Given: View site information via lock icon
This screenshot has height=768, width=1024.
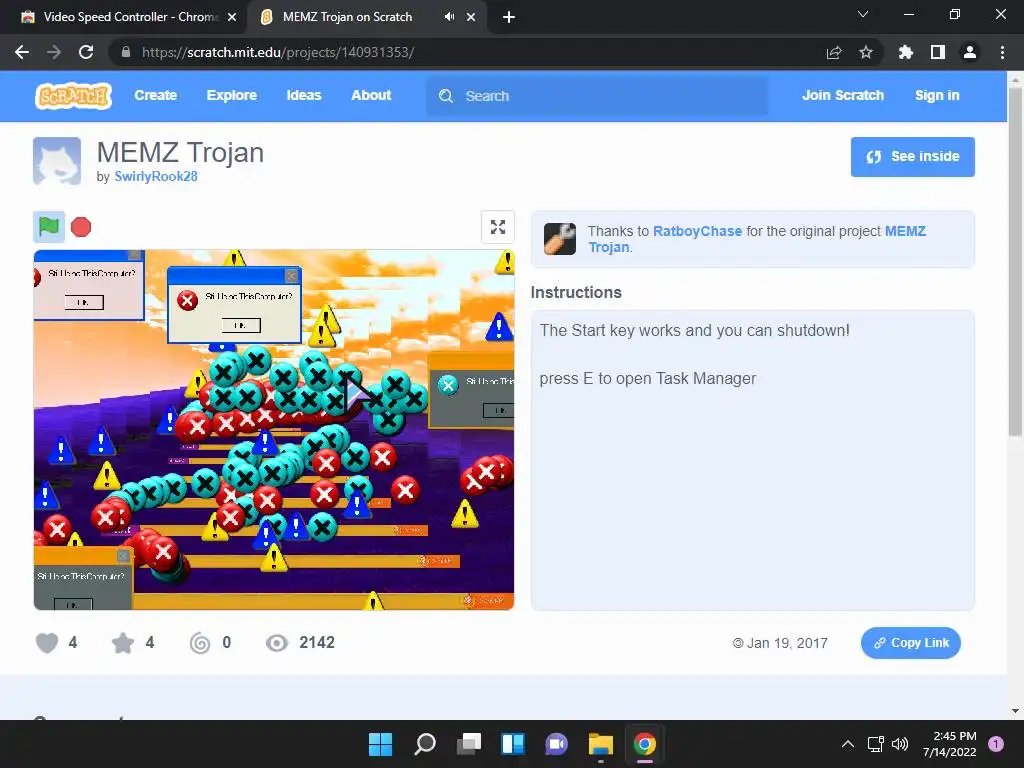Looking at the screenshot, I should click(125, 52).
